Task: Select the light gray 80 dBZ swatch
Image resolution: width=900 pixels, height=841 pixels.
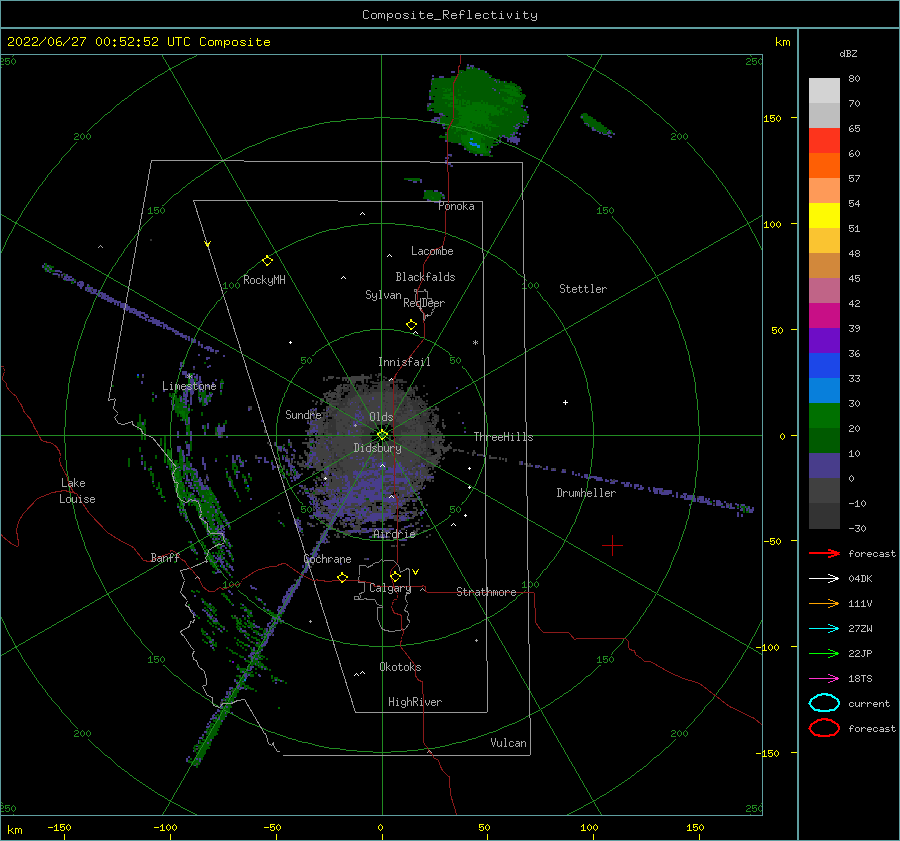Action: click(824, 91)
